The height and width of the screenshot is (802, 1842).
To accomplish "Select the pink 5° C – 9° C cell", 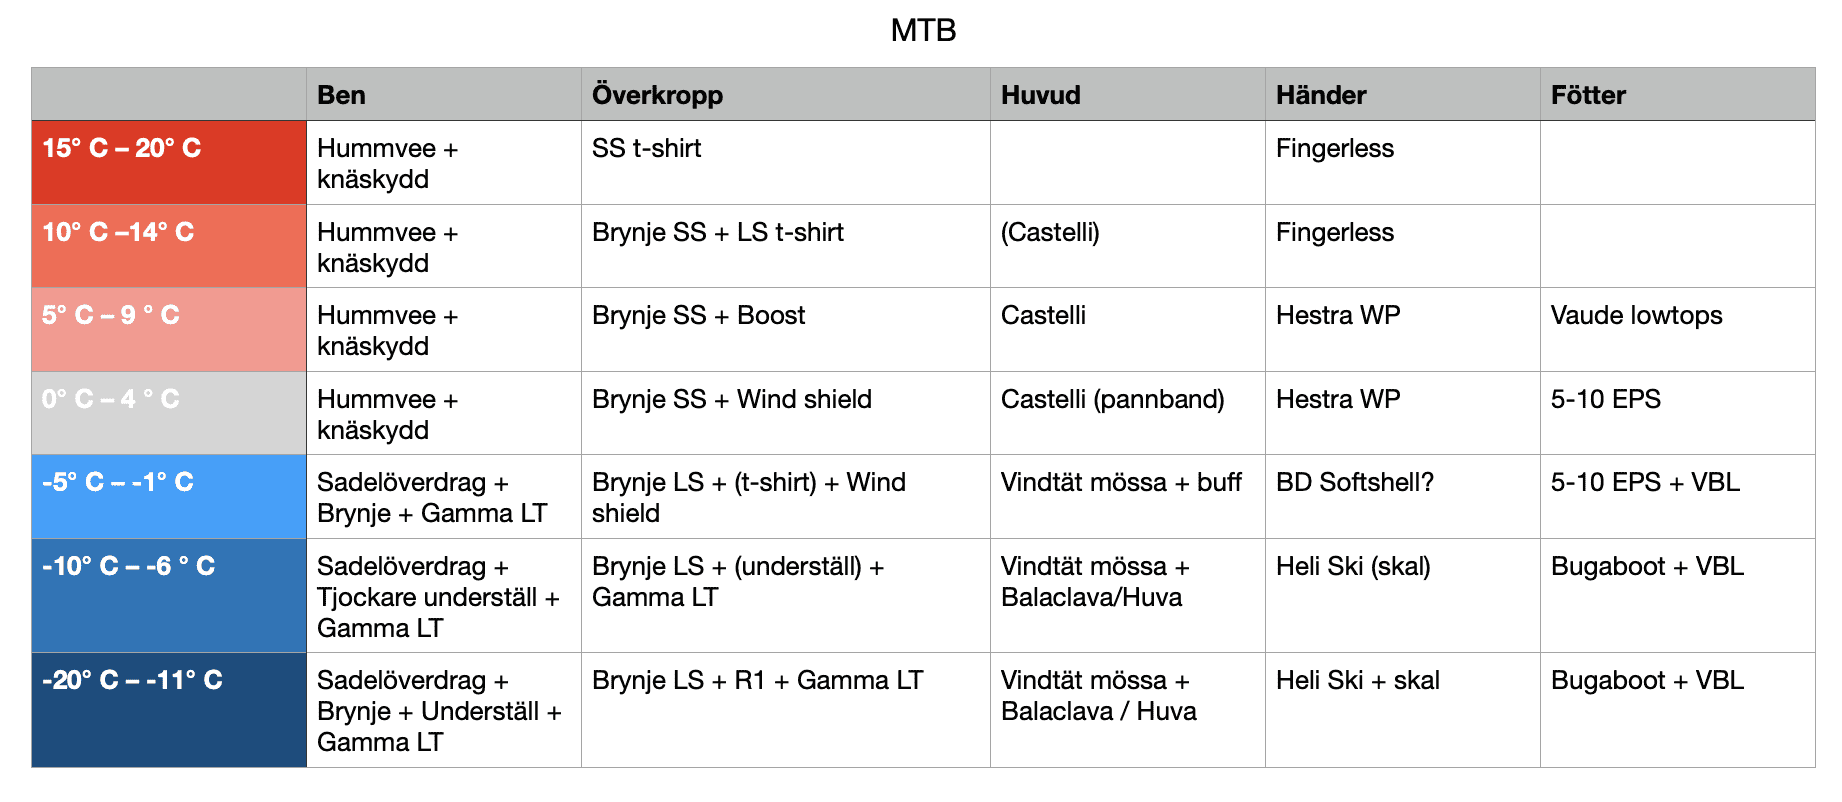I will (x=169, y=330).
